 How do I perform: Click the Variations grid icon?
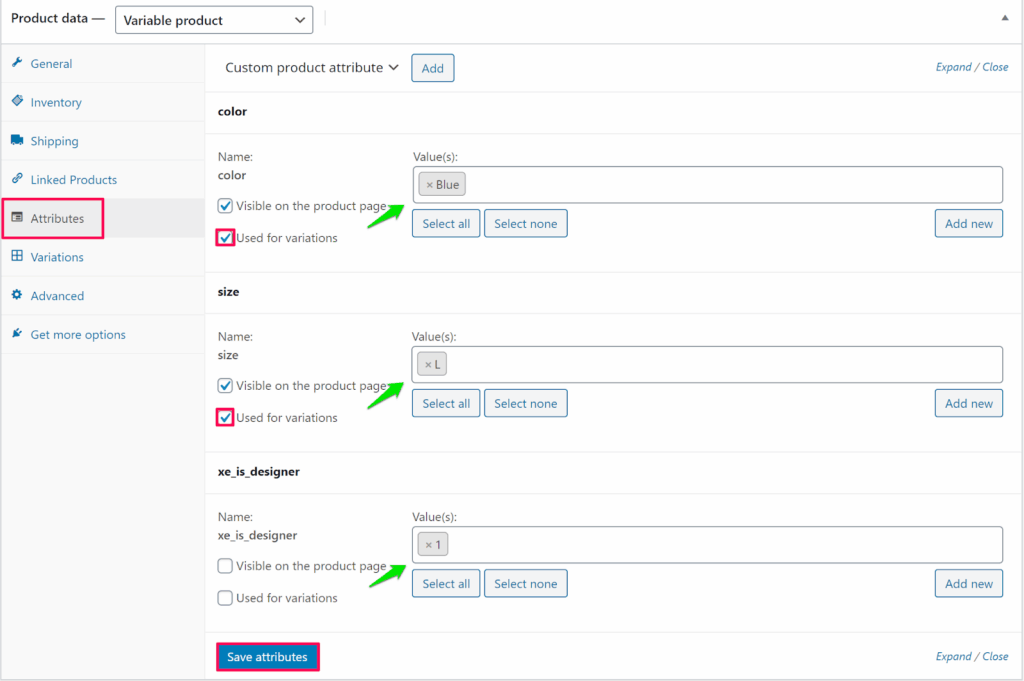tap(17, 257)
